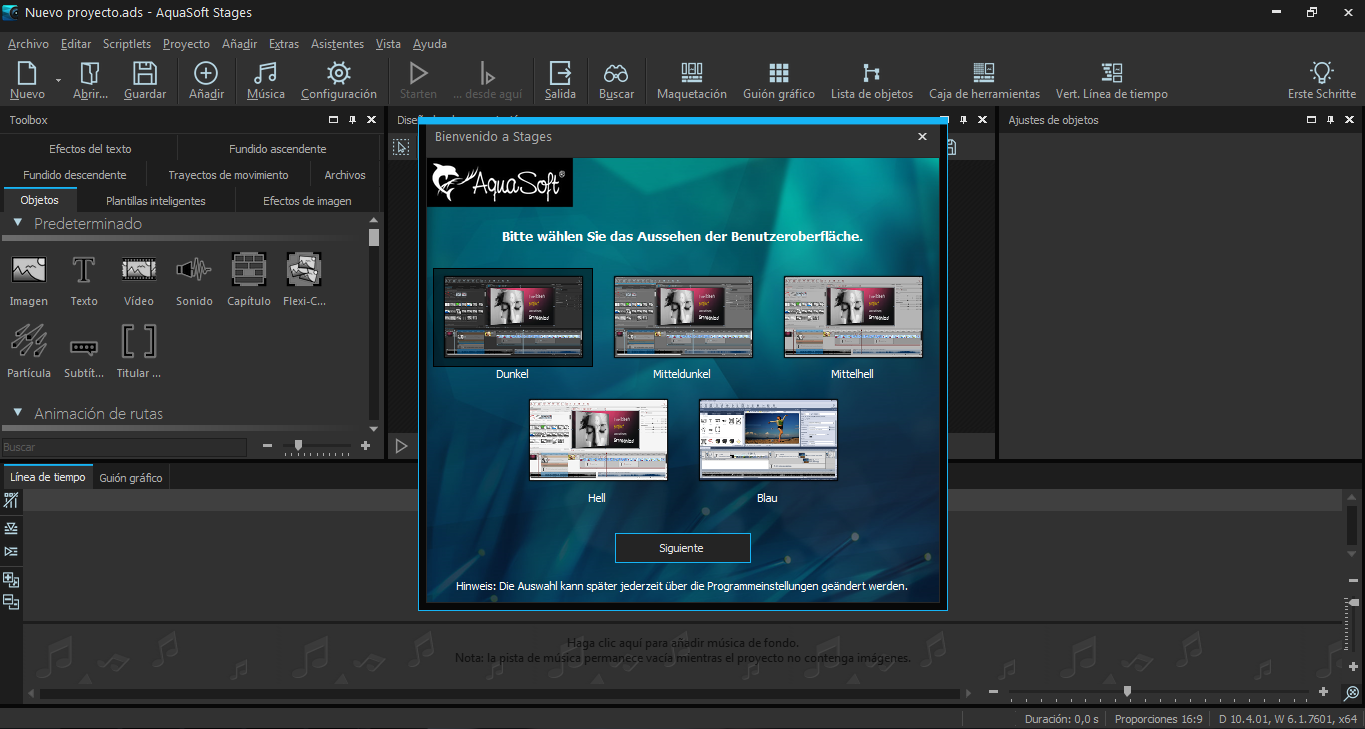This screenshot has height=729, width=1365.
Task: Click the Nuevo project icon
Action: click(x=27, y=73)
